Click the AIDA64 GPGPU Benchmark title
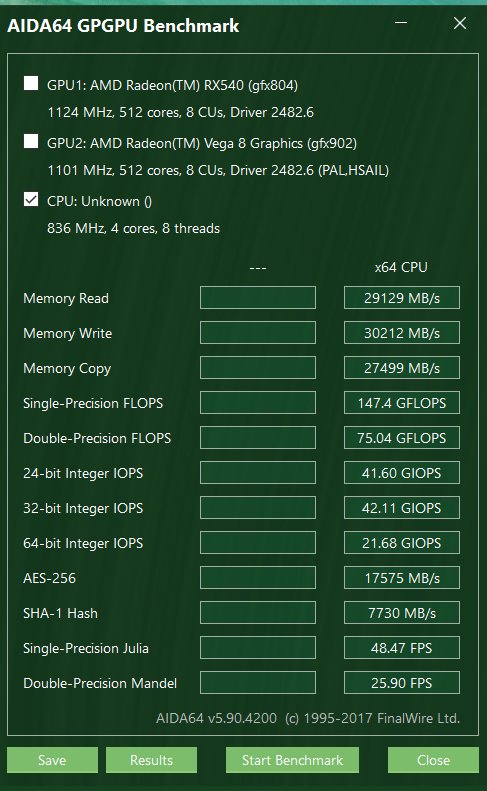Viewport: 487px width, 791px height. click(x=123, y=25)
